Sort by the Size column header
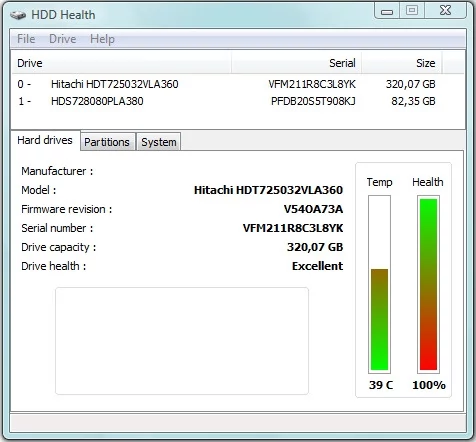This screenshot has height=442, width=476. pos(402,63)
